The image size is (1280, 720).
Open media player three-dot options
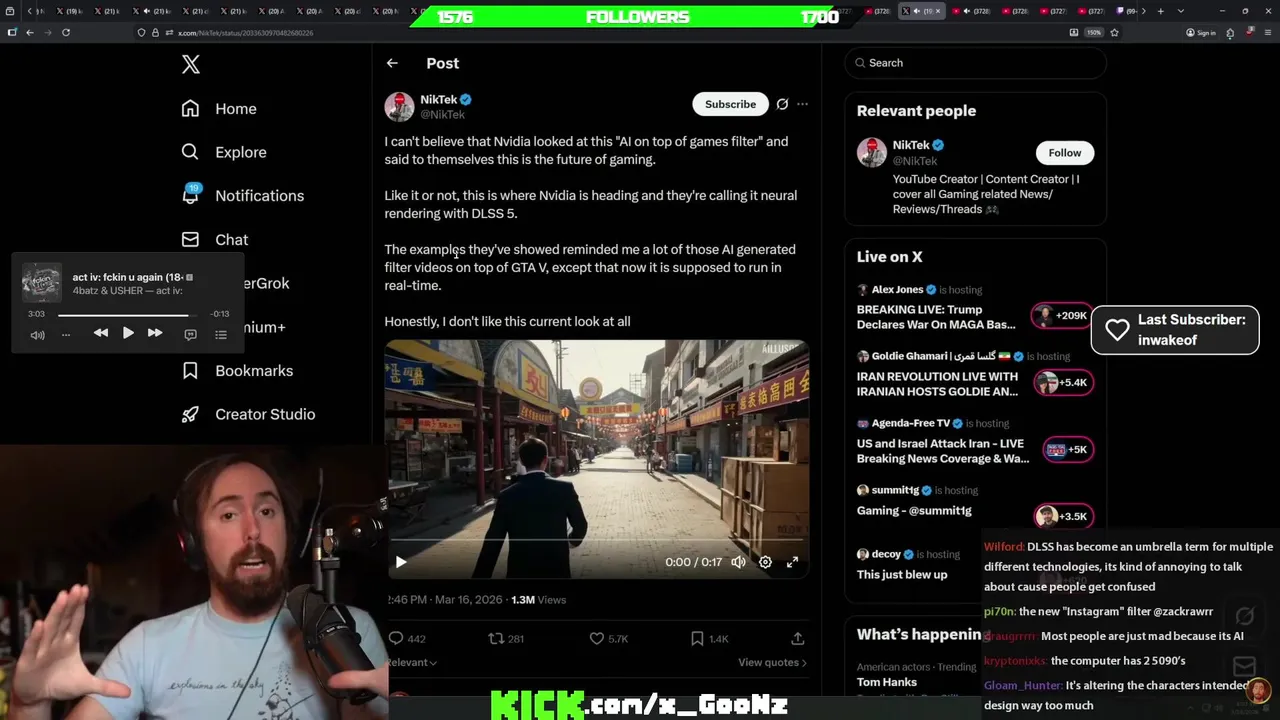coord(66,335)
